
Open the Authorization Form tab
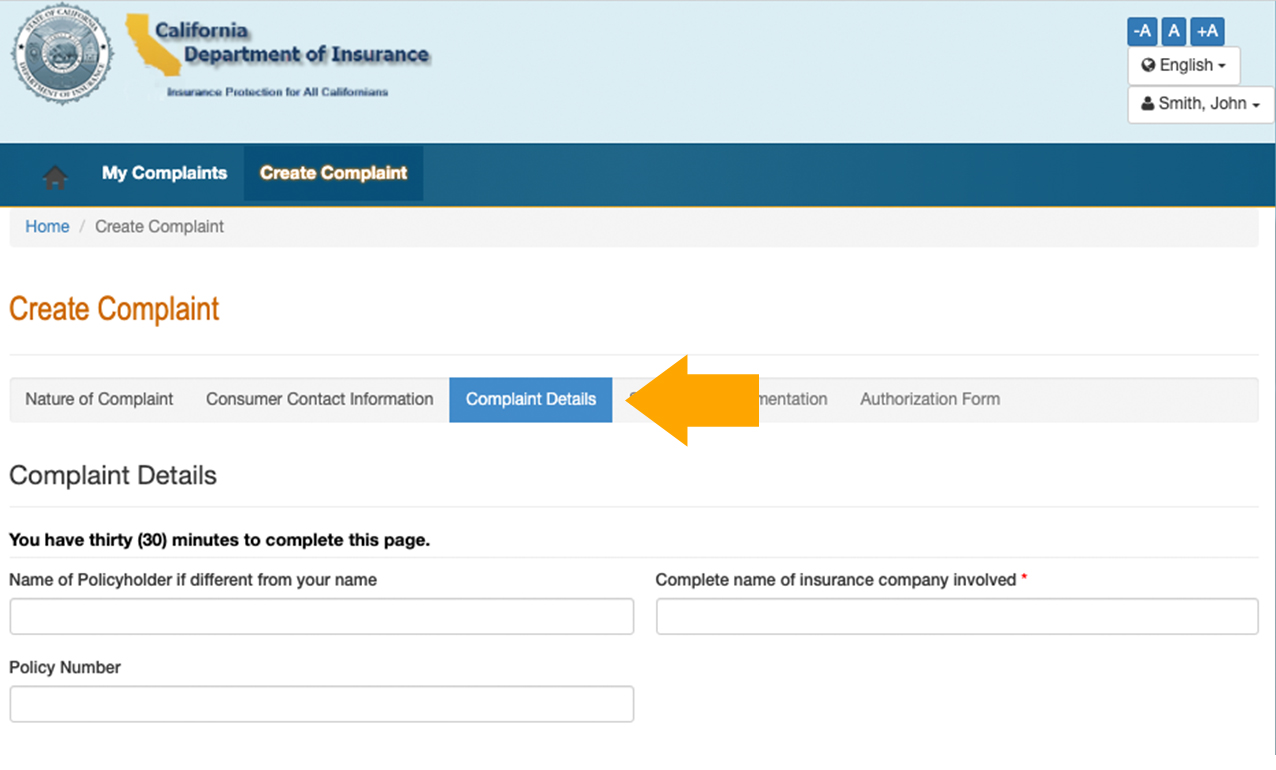pyautogui.click(x=930, y=399)
